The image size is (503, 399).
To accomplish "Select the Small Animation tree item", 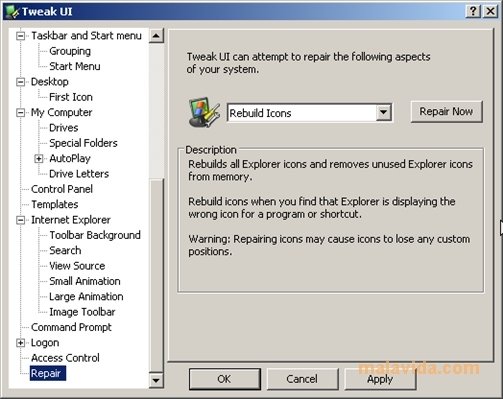I will [85, 281].
